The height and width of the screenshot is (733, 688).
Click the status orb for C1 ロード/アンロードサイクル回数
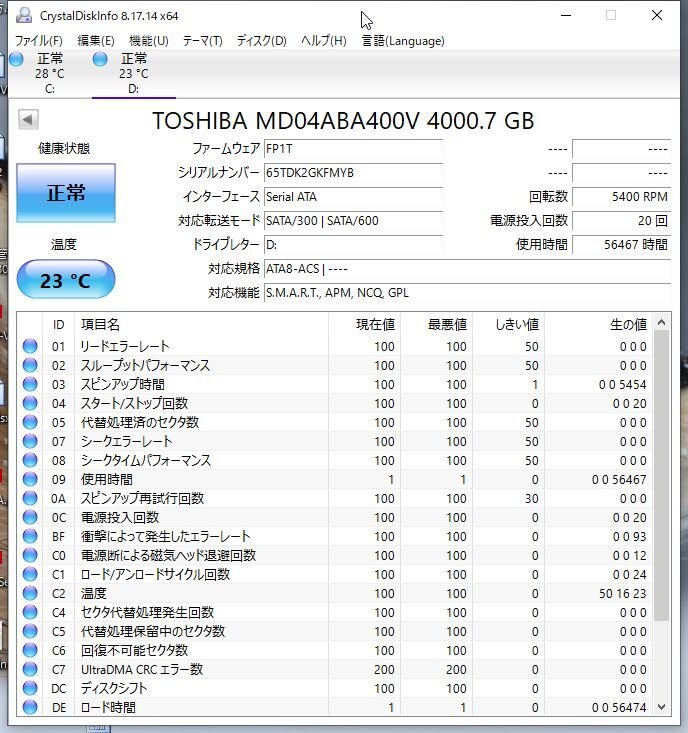30,574
